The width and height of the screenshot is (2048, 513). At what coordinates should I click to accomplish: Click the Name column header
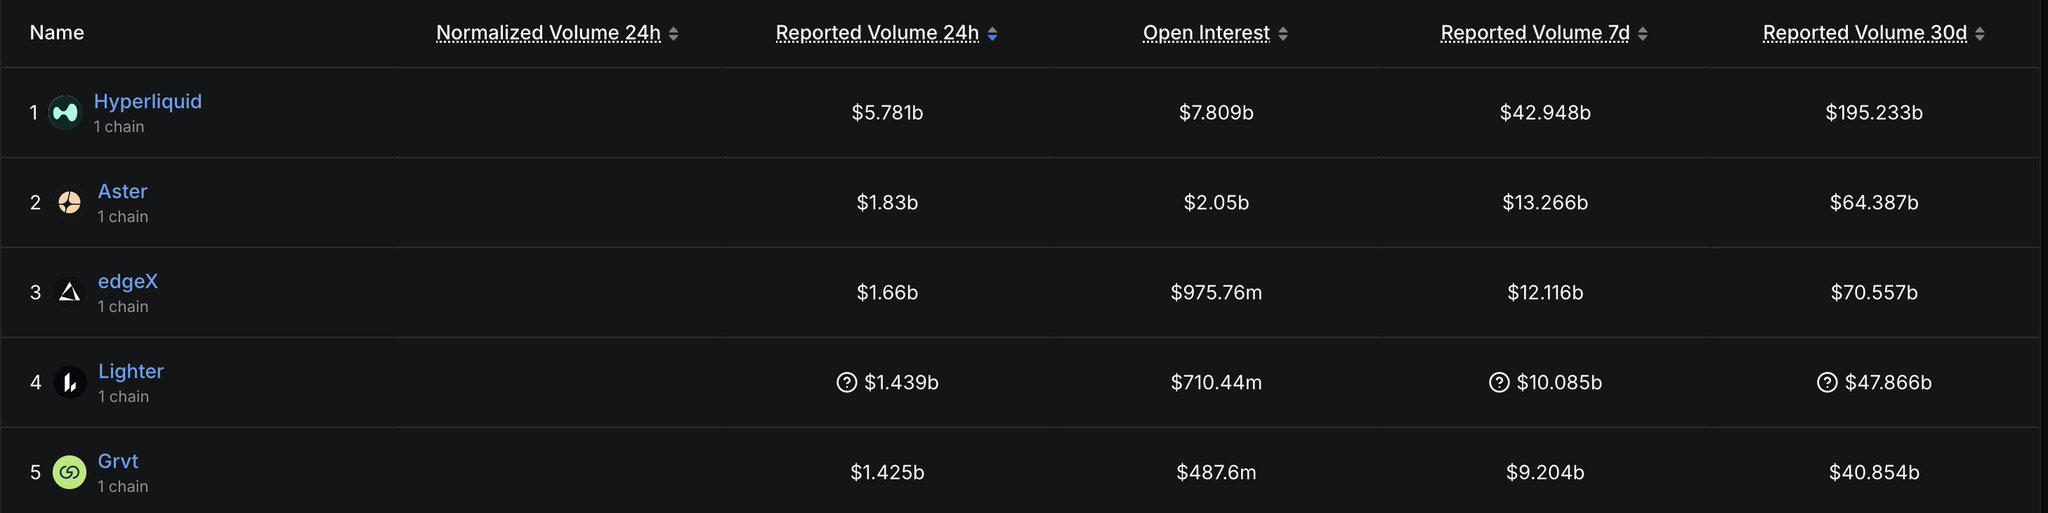[x=57, y=33]
